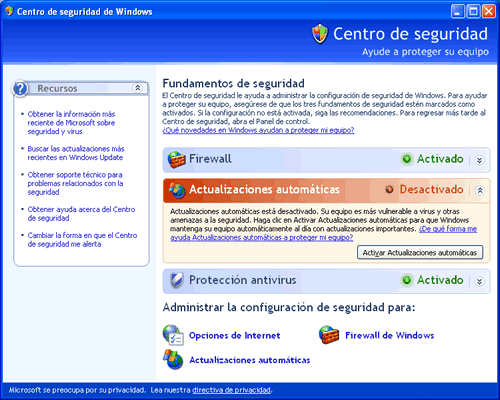Click the Actualizaciones automáticas globe icon in orange header
Viewport: 500px width, 400px height.
[177, 190]
